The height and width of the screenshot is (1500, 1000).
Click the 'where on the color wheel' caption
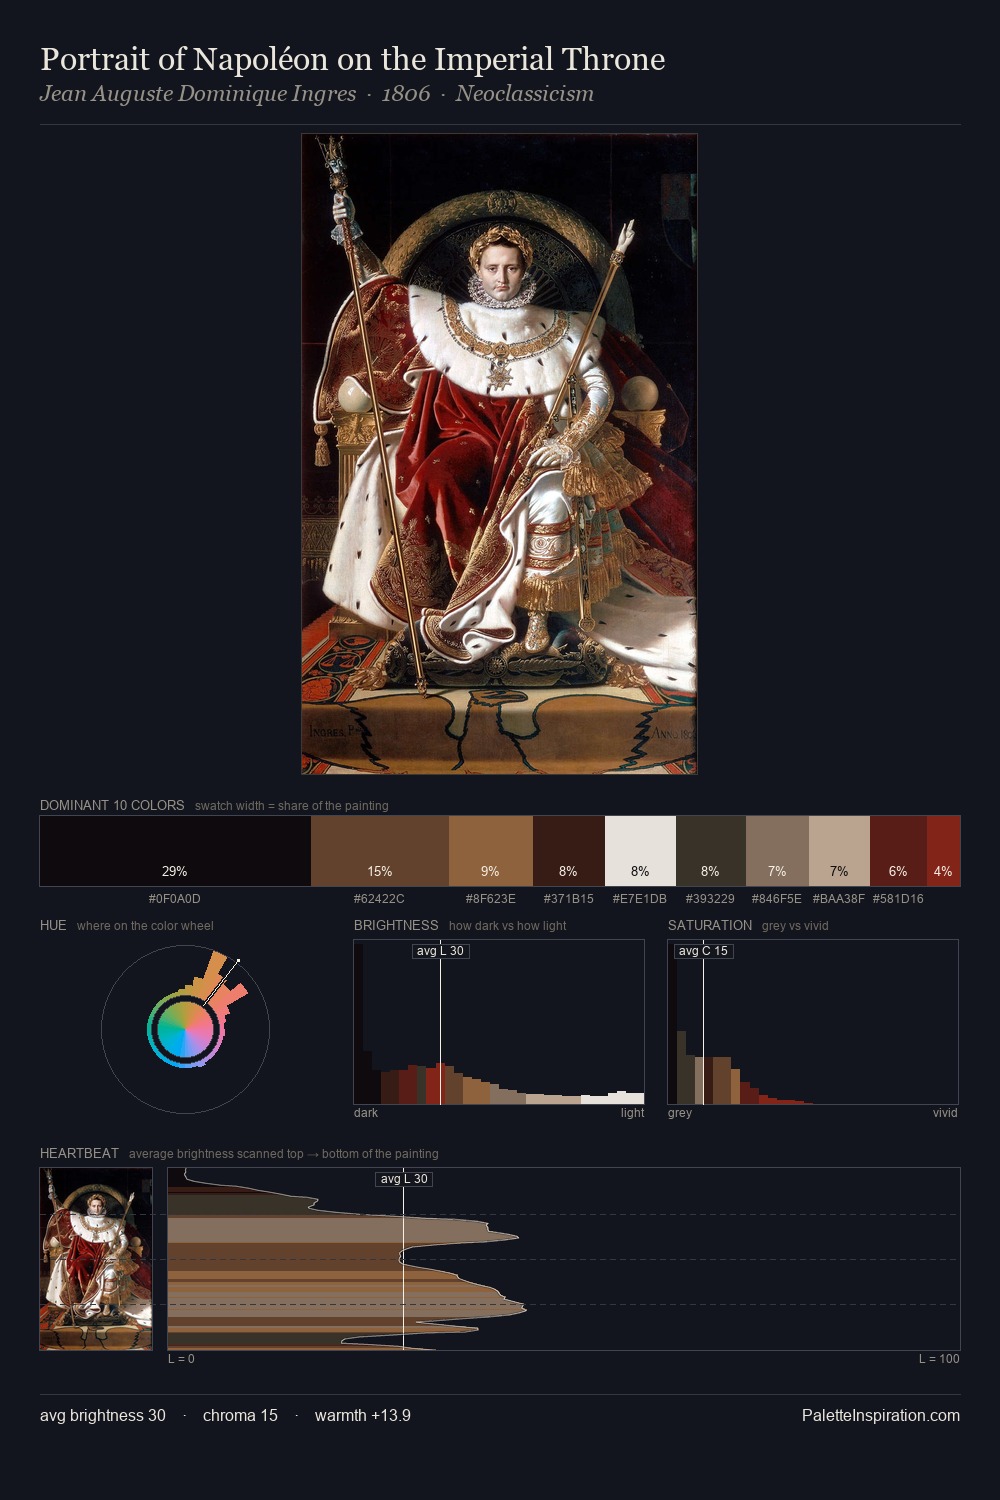145,926
